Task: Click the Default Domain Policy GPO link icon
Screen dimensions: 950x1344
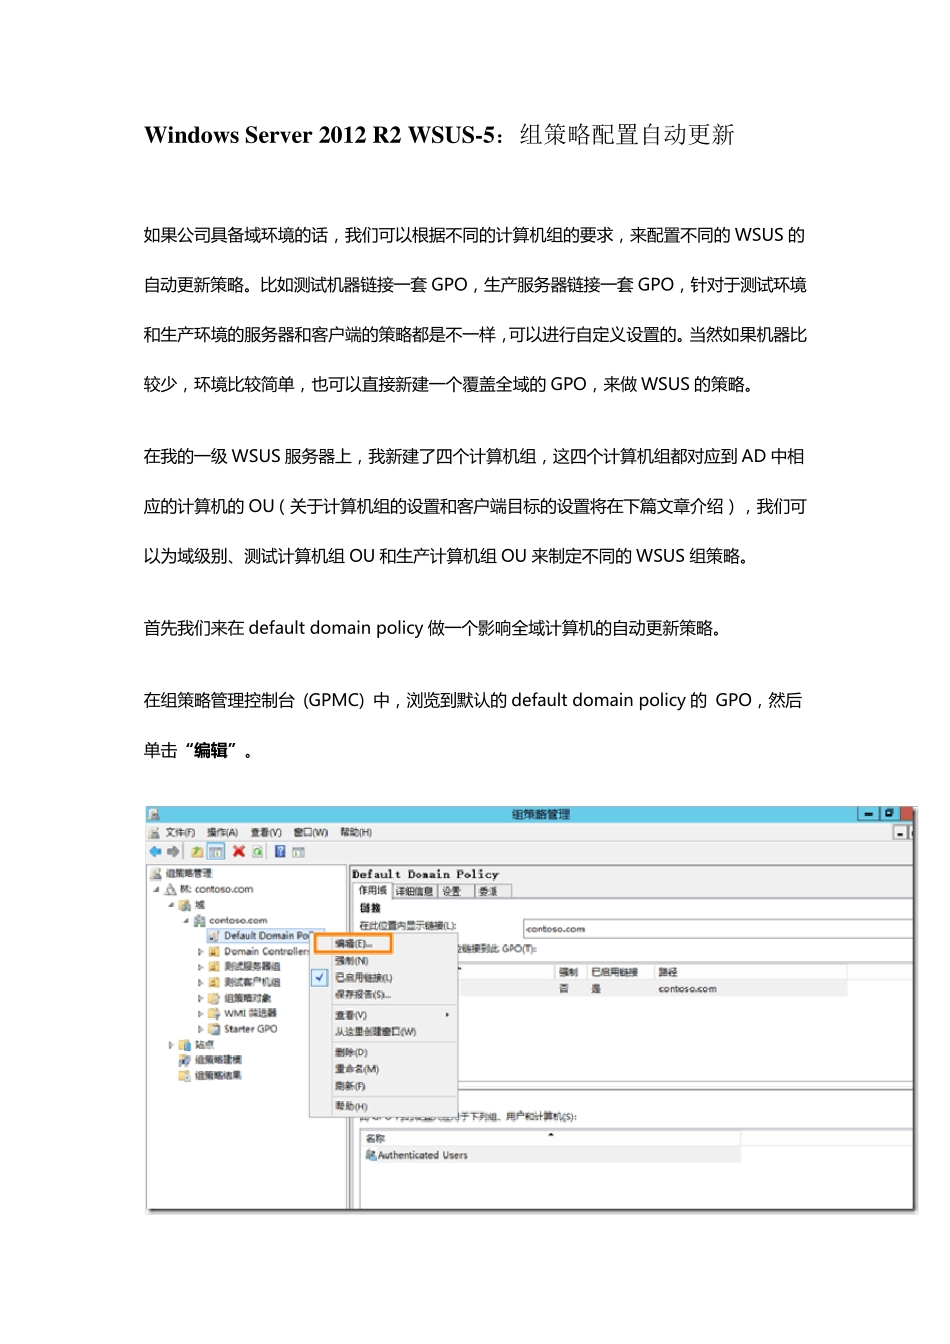Action: (214, 936)
